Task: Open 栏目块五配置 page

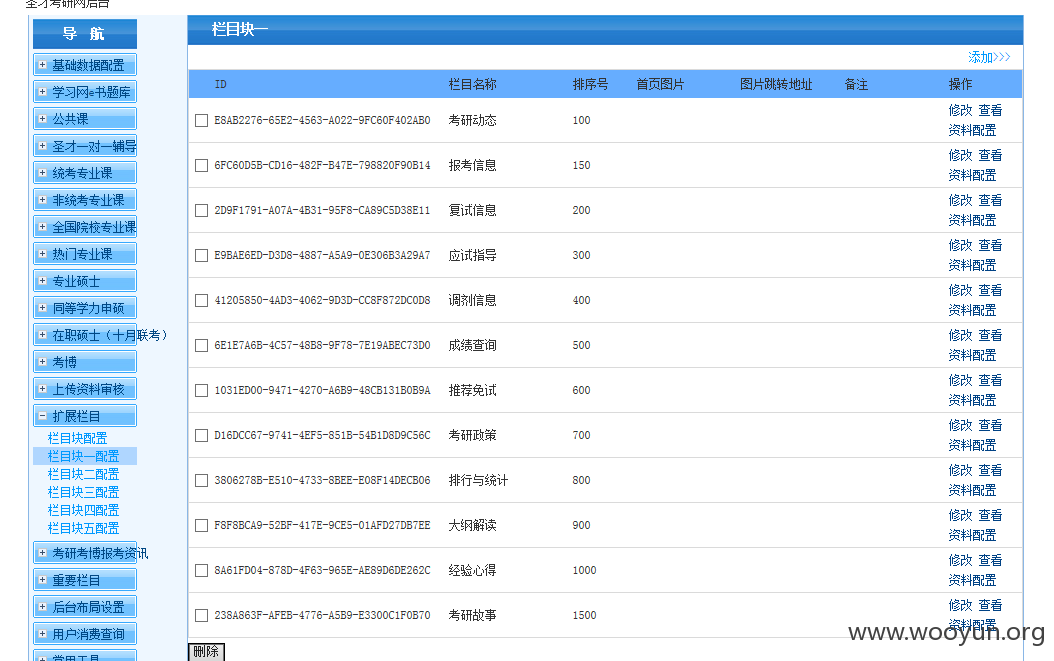Action: click(83, 529)
